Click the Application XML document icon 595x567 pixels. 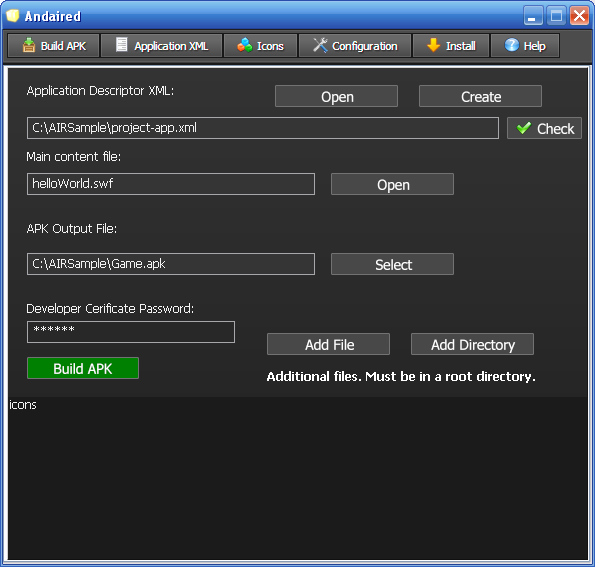(x=121, y=44)
